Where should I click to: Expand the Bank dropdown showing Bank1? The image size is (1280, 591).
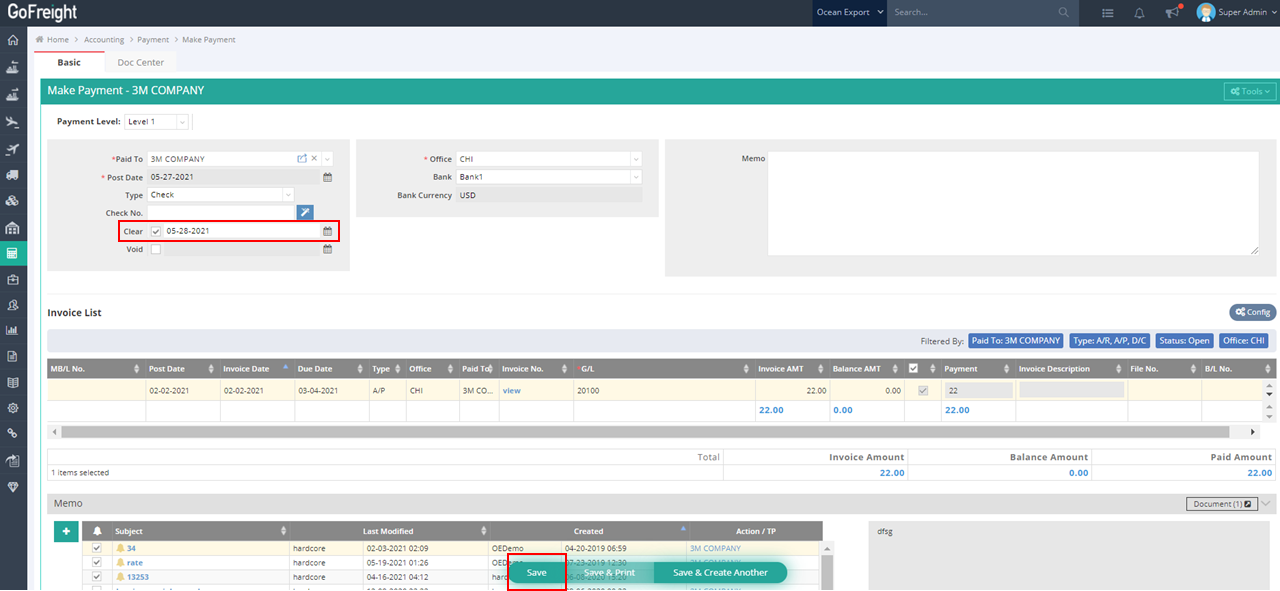pyautogui.click(x=549, y=177)
